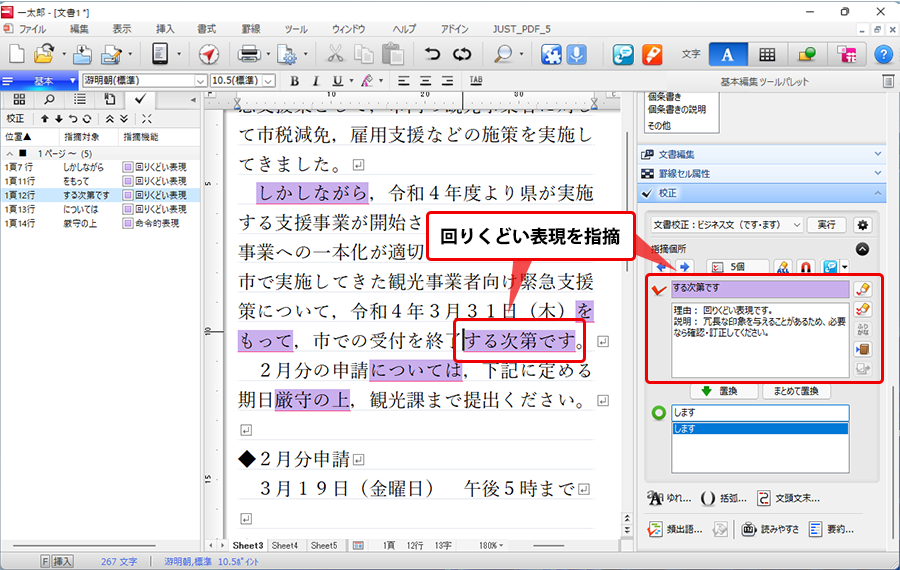Click the print icon in the toolbar
Image resolution: width=900 pixels, height=570 pixels.
coord(248,54)
